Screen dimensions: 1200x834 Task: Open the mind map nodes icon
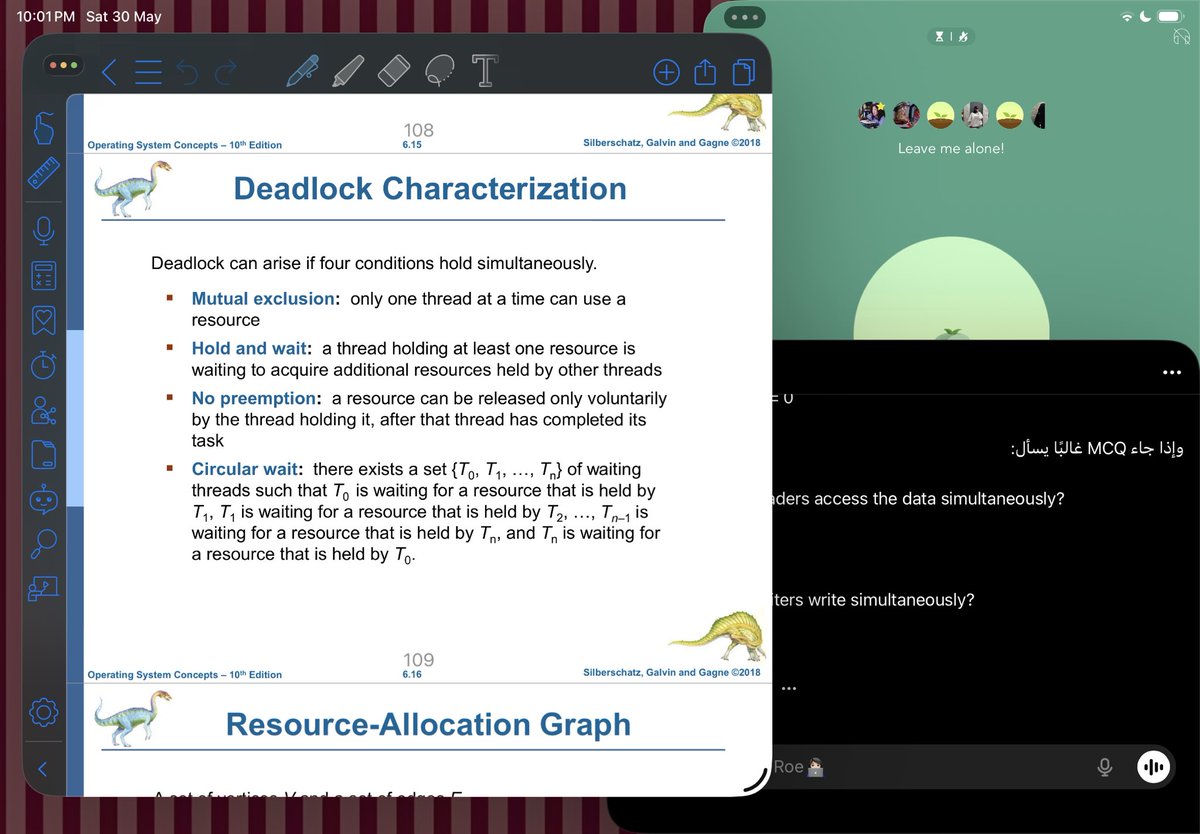click(x=43, y=410)
